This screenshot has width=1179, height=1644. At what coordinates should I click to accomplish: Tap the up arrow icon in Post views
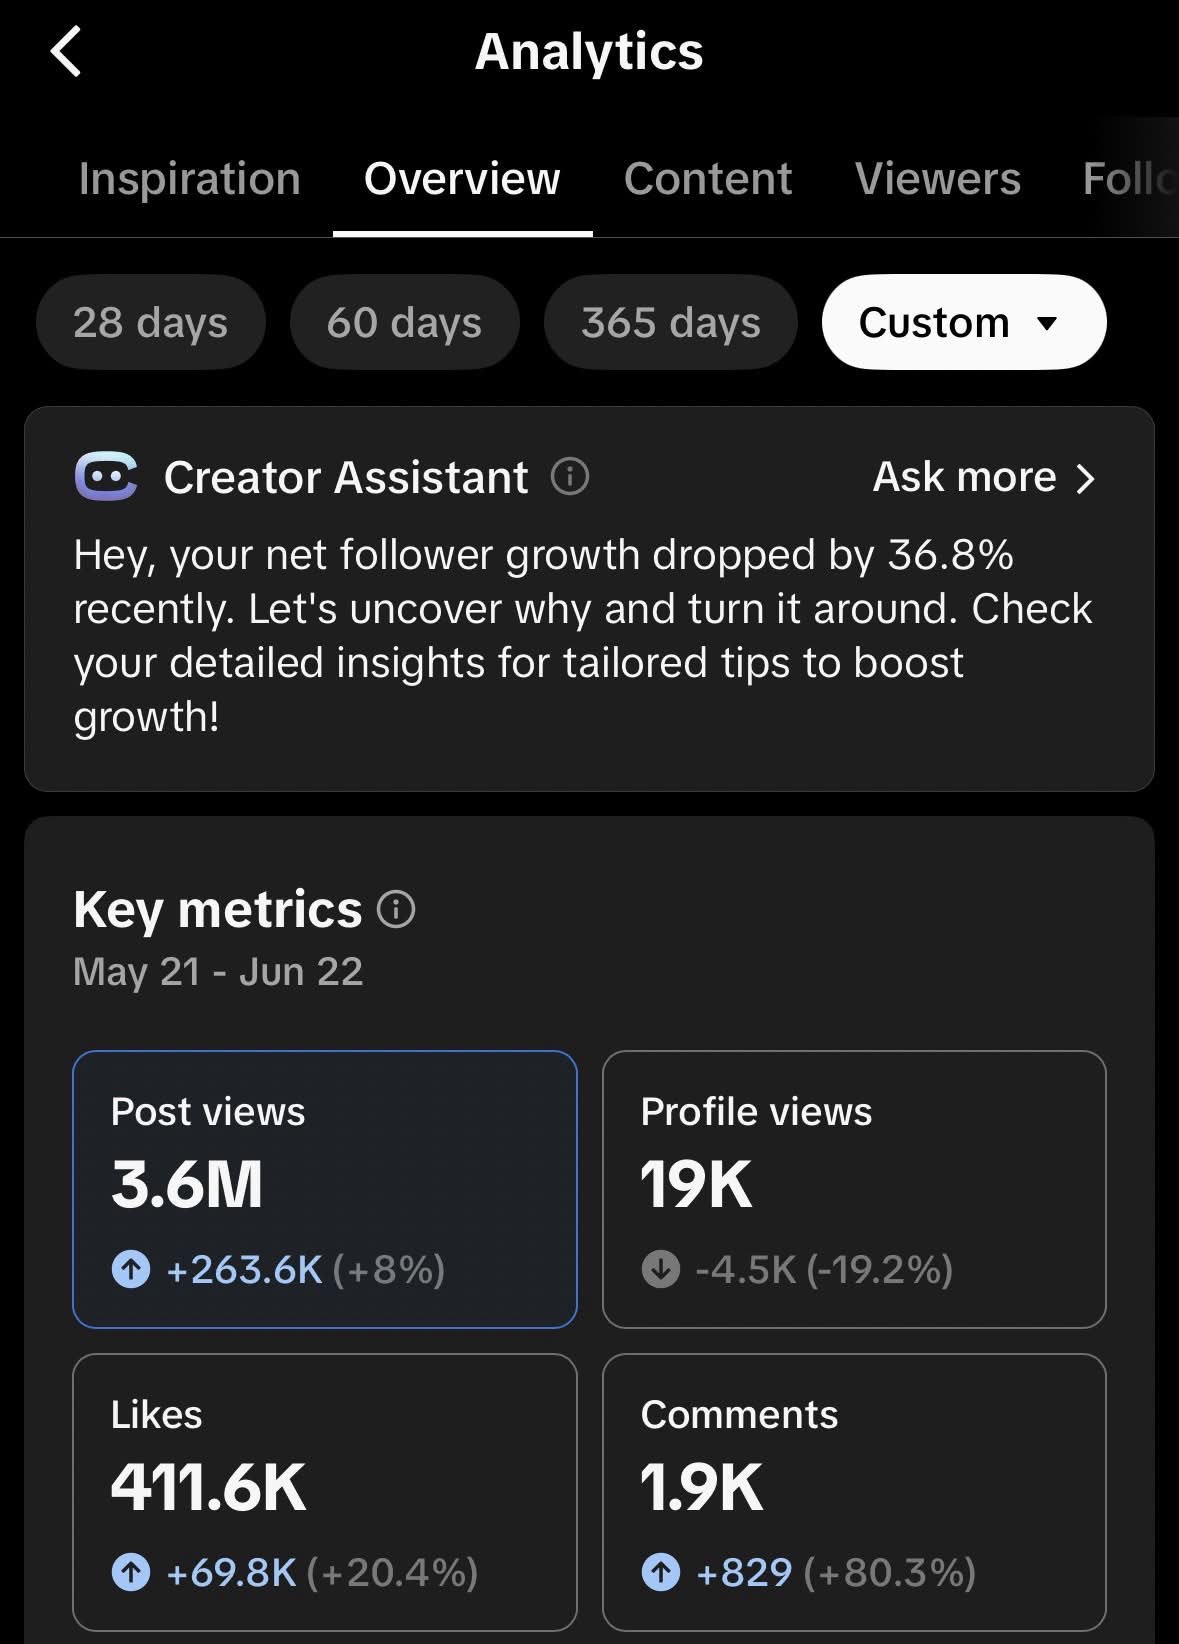click(131, 1270)
